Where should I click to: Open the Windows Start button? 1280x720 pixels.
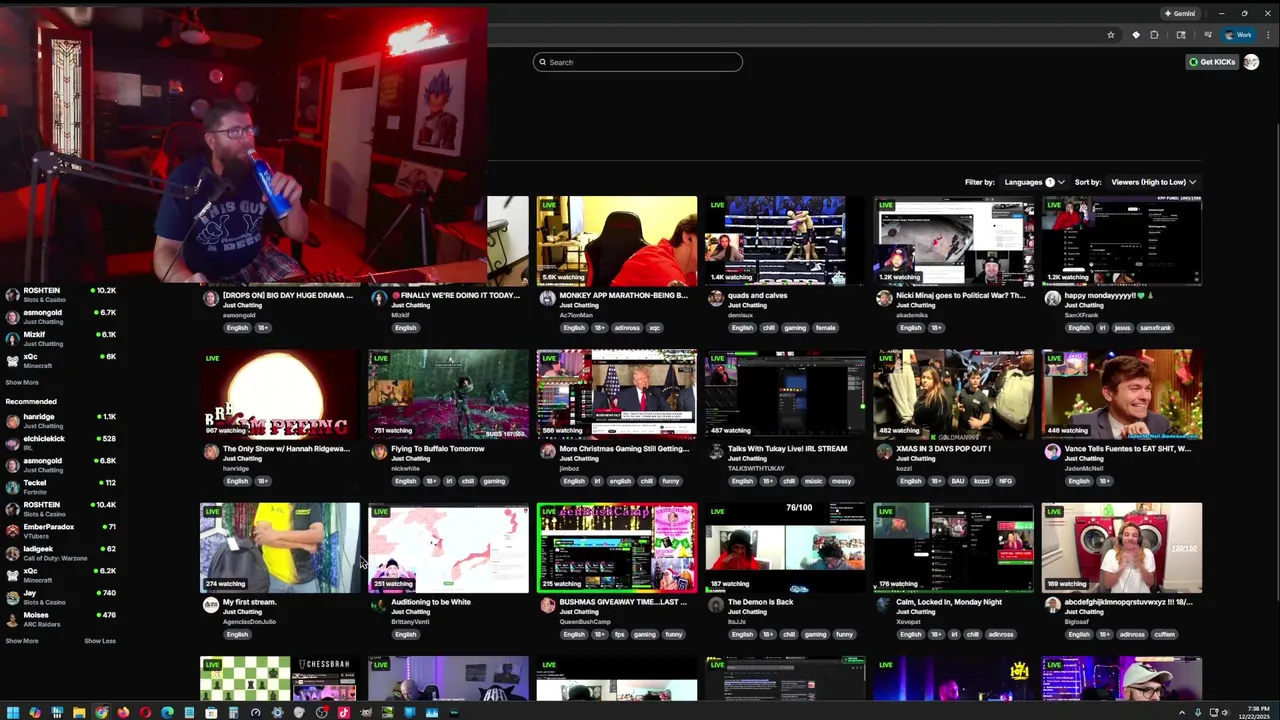pyautogui.click(x=13, y=713)
